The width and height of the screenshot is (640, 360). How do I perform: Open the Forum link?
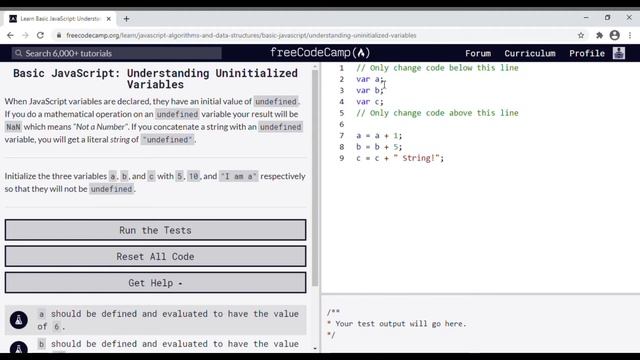[x=478, y=53]
